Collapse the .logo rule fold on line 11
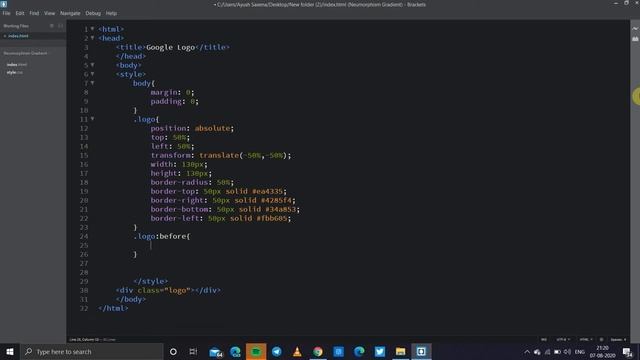Screen dimensions: 640x360 point(93,118)
